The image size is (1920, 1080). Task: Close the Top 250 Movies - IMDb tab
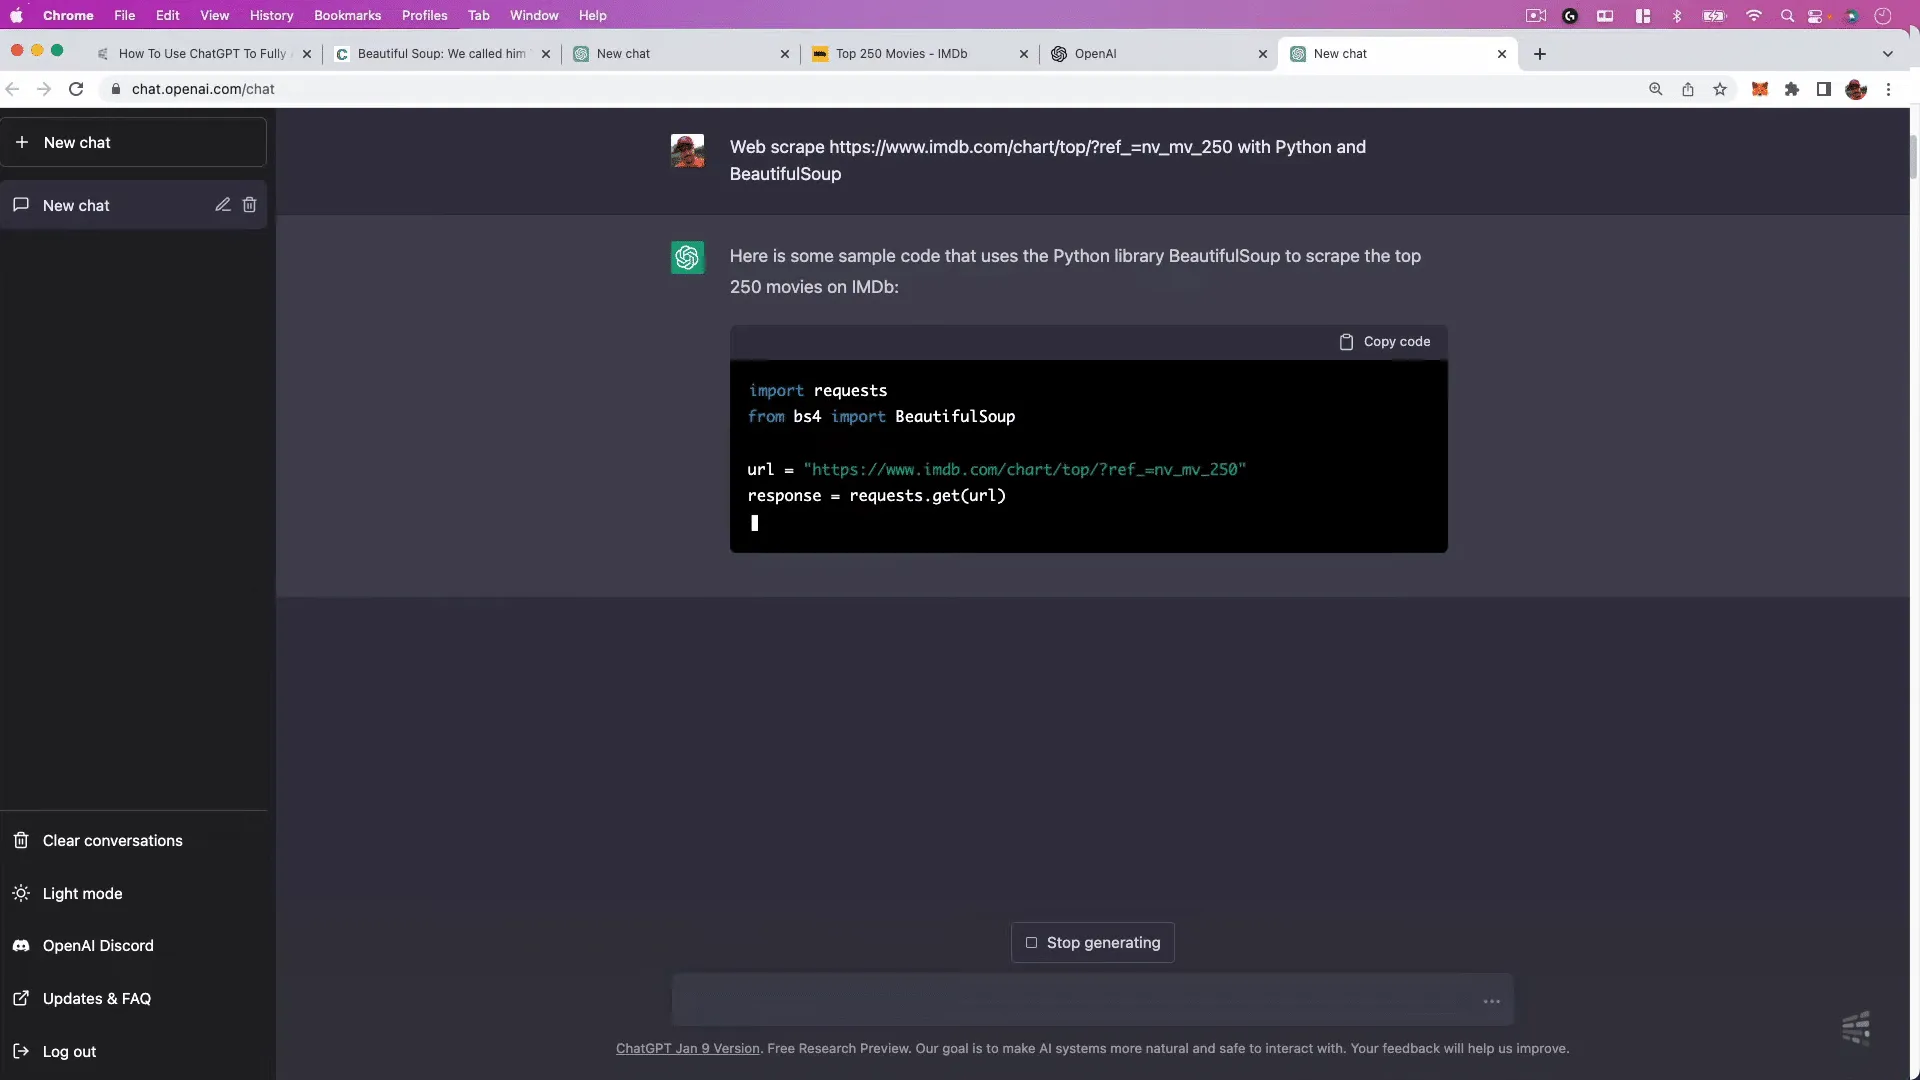(x=1024, y=54)
